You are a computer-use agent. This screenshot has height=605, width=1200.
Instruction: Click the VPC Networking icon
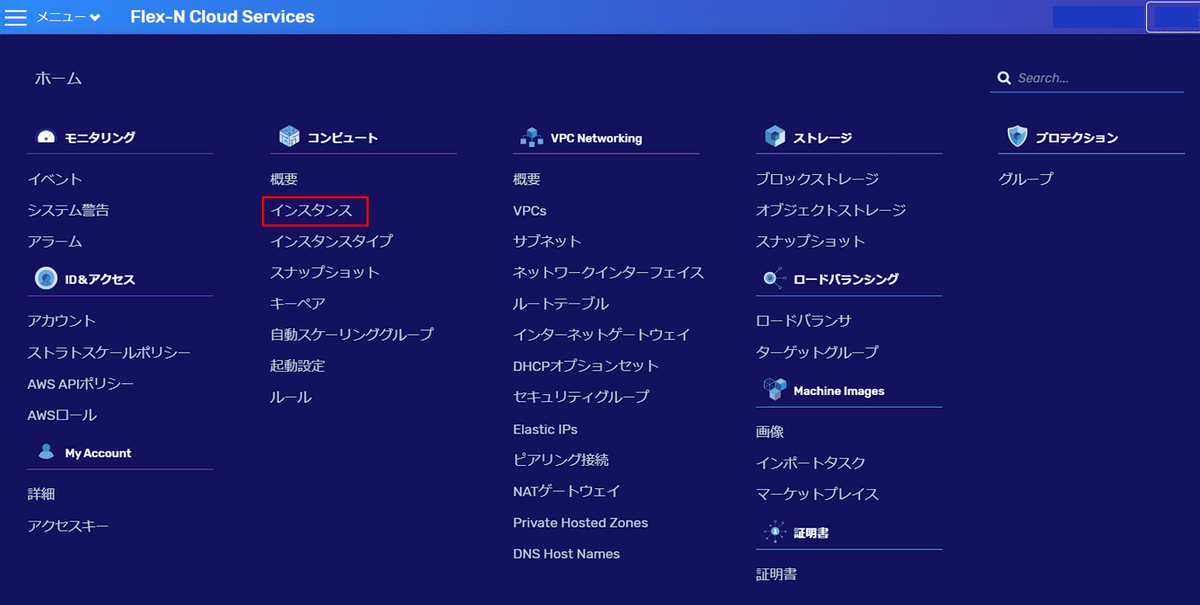(532, 138)
